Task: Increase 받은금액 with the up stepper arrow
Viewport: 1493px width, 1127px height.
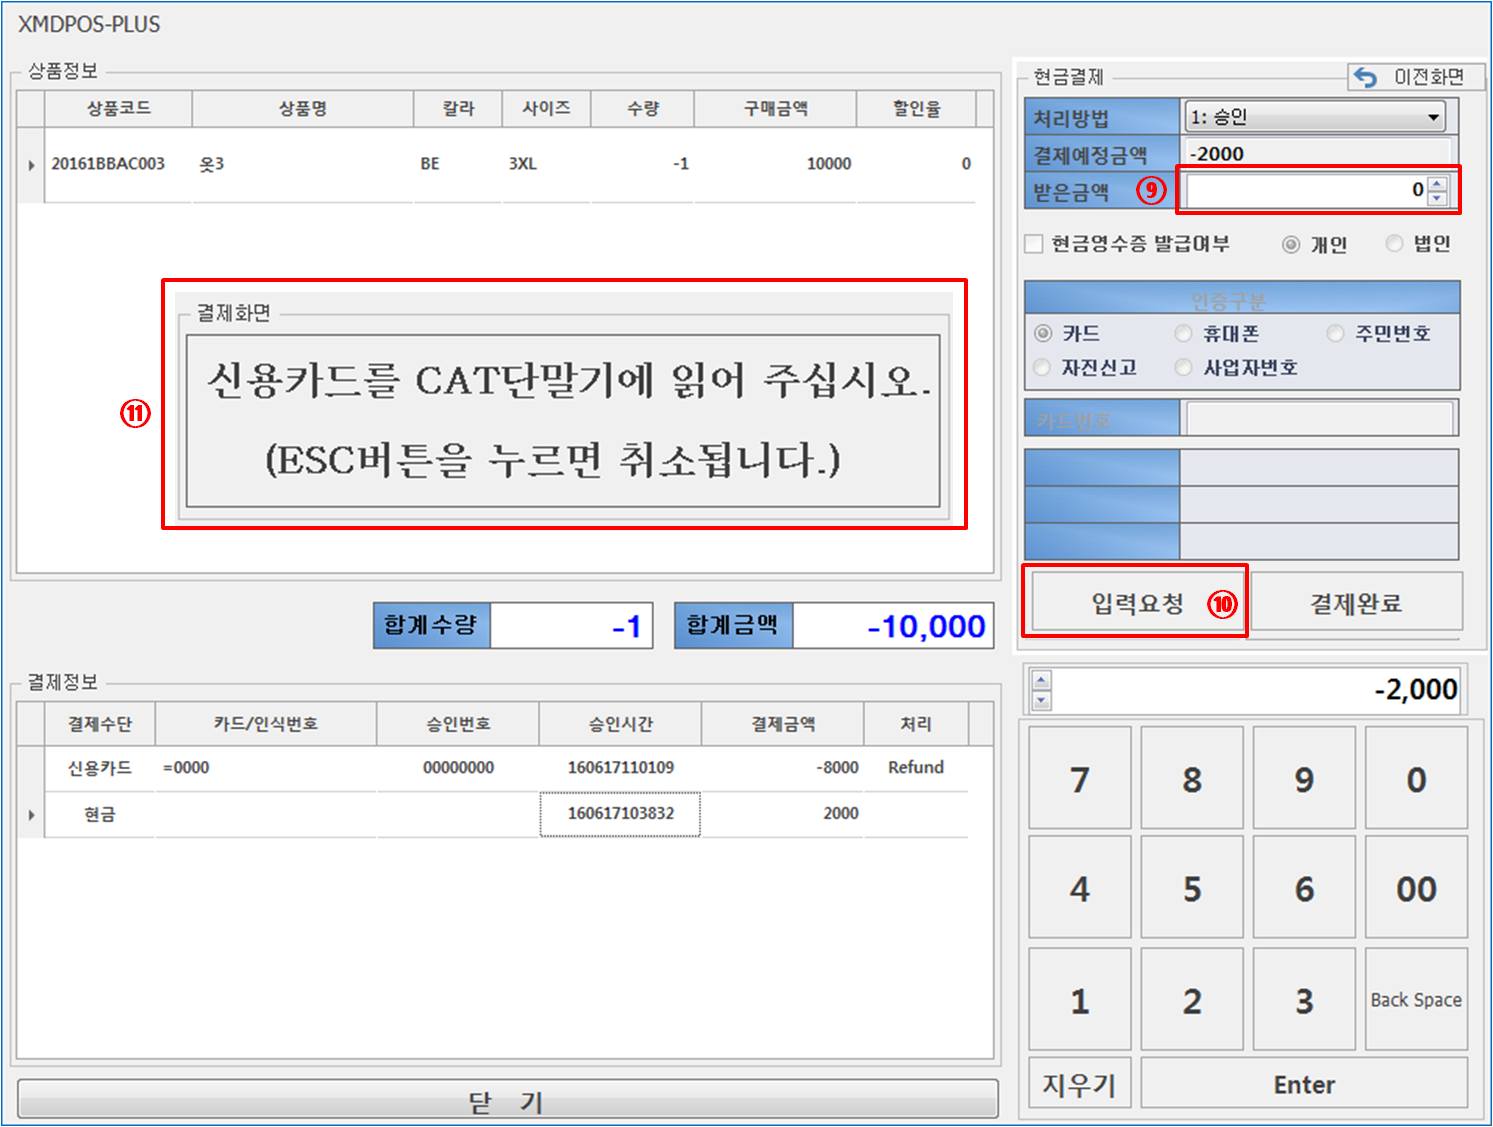Action: 1437,183
